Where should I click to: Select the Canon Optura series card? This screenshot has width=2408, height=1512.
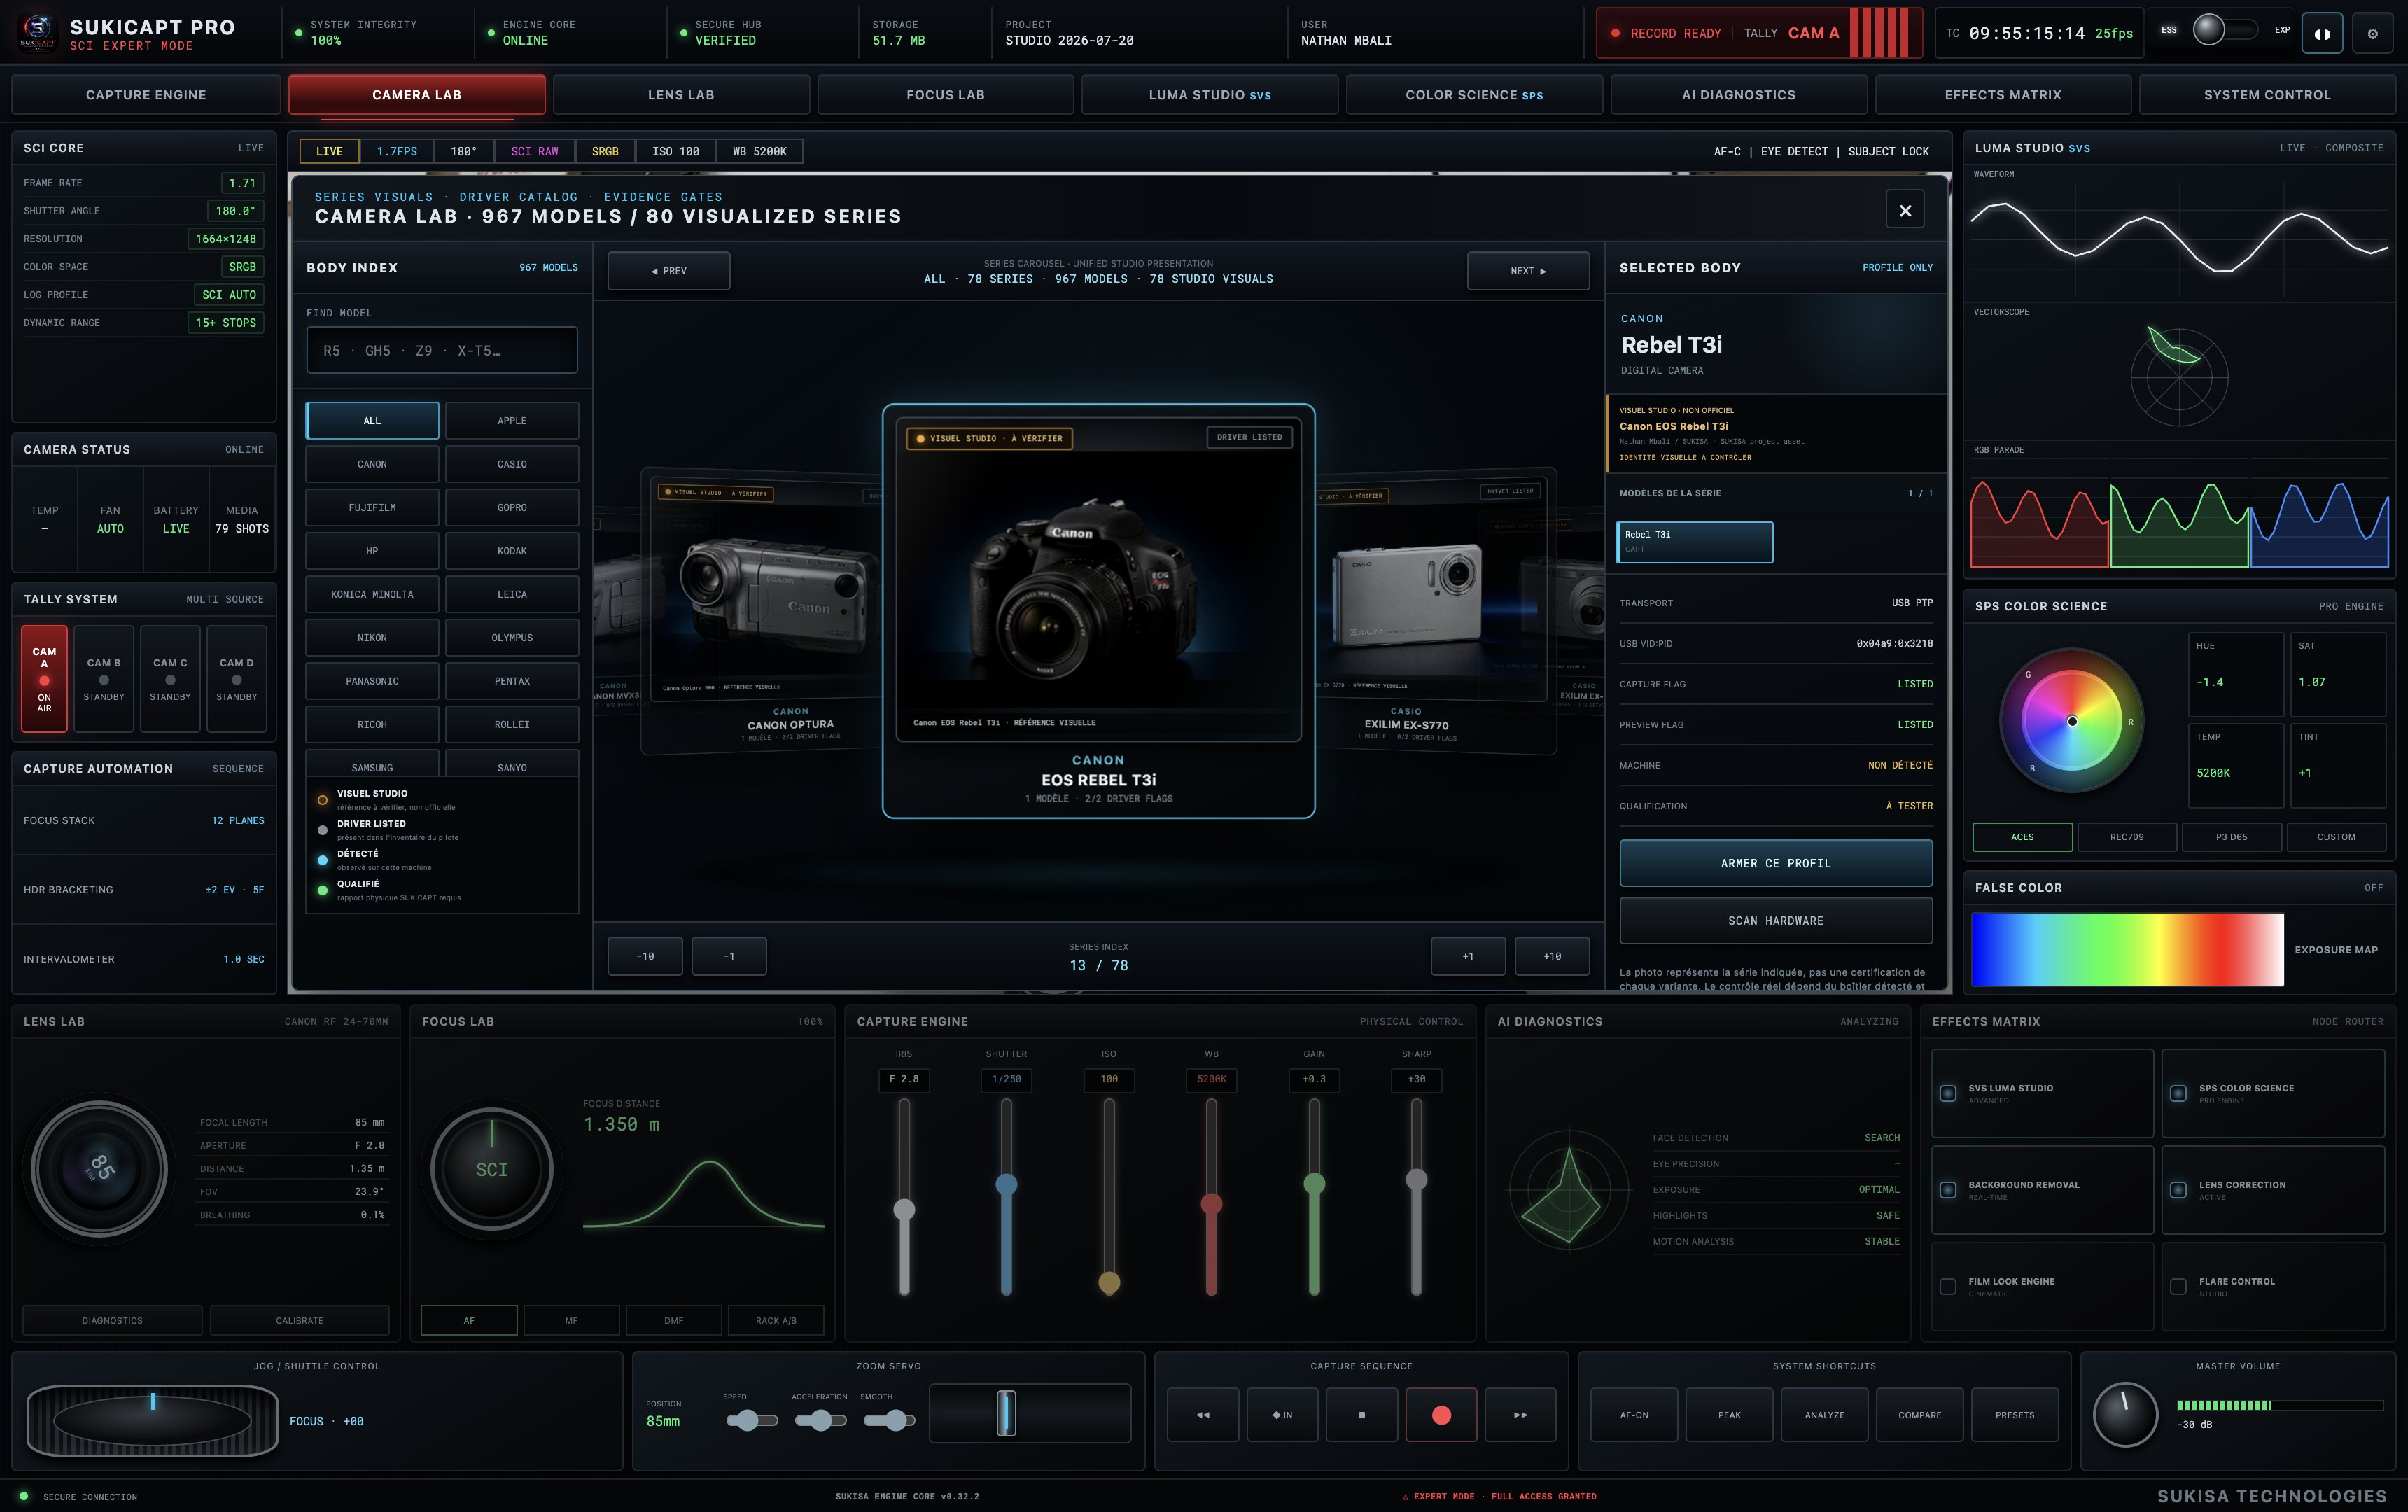(x=760, y=611)
